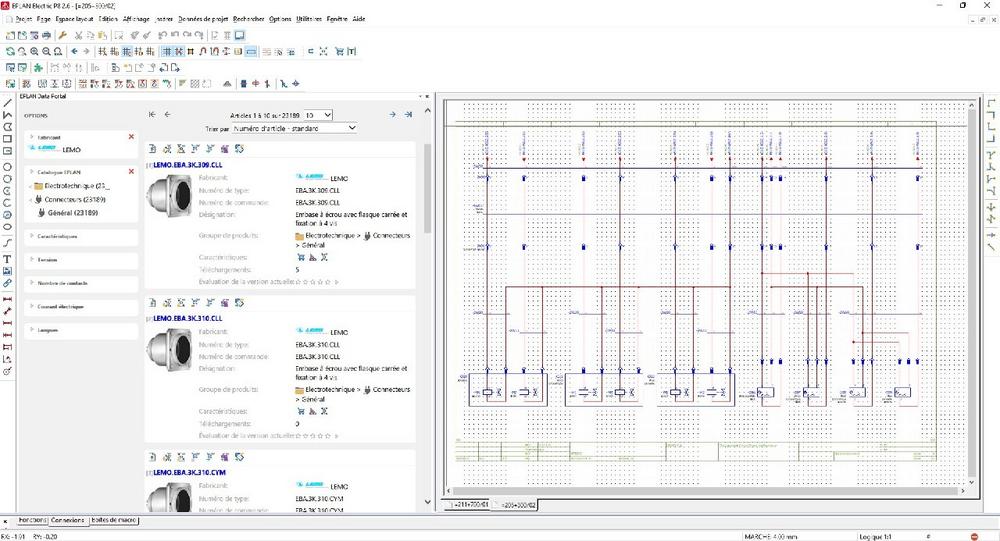This screenshot has height=541, width=1000.
Task: Open the articles-per-page dropdown showing 10
Action: (318, 115)
